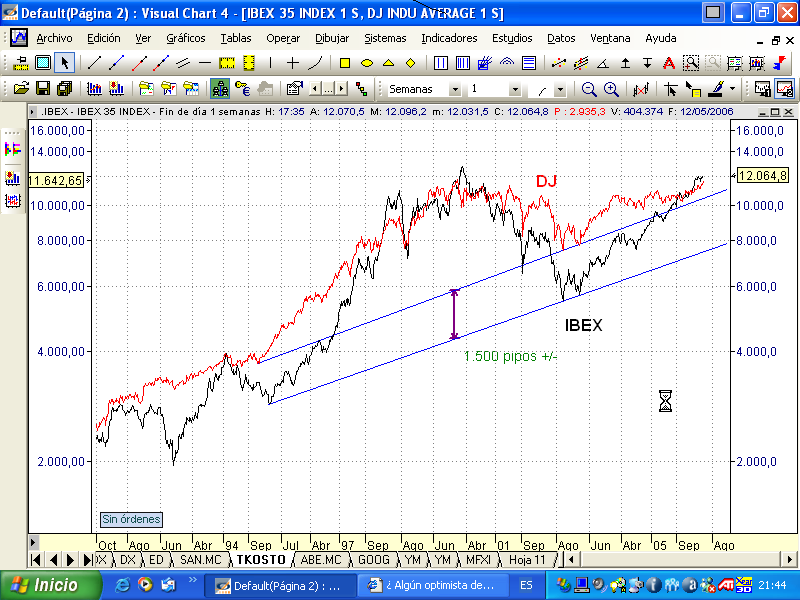Toggle the crosshair cursor mode icon
Viewport: 800px width, 600px height.
point(670,89)
